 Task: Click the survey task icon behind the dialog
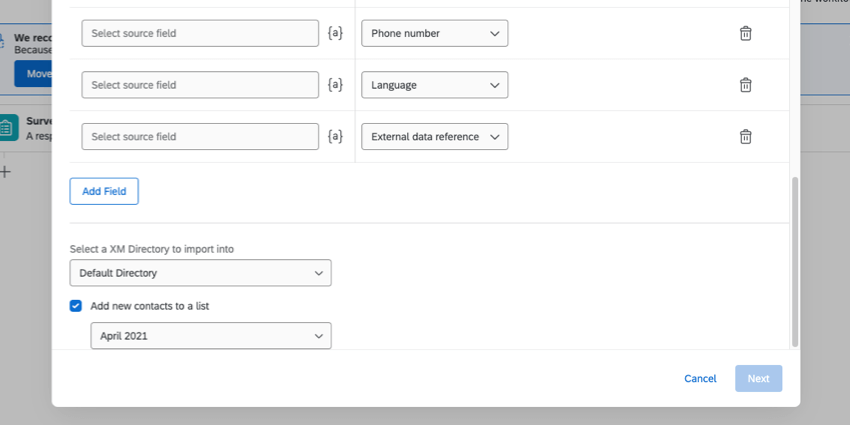click(8, 127)
